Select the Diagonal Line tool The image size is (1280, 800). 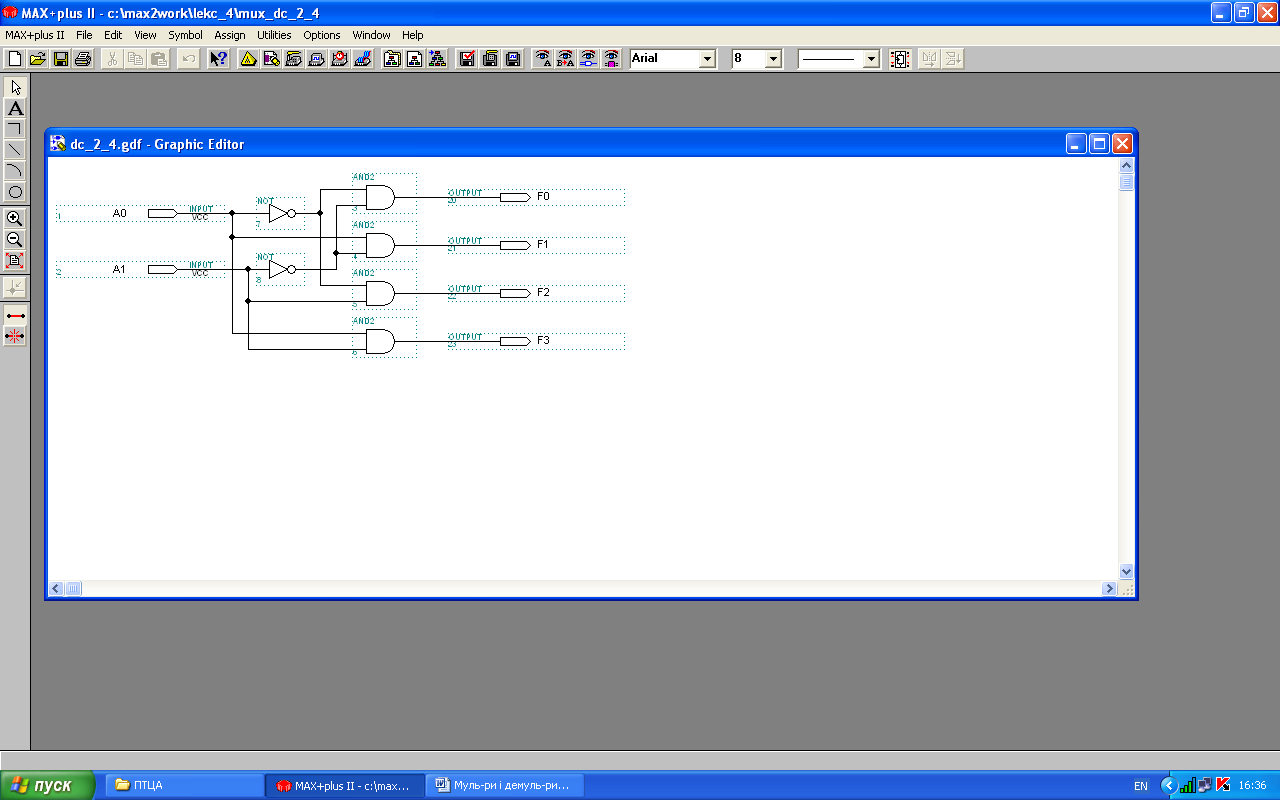pyautogui.click(x=15, y=150)
